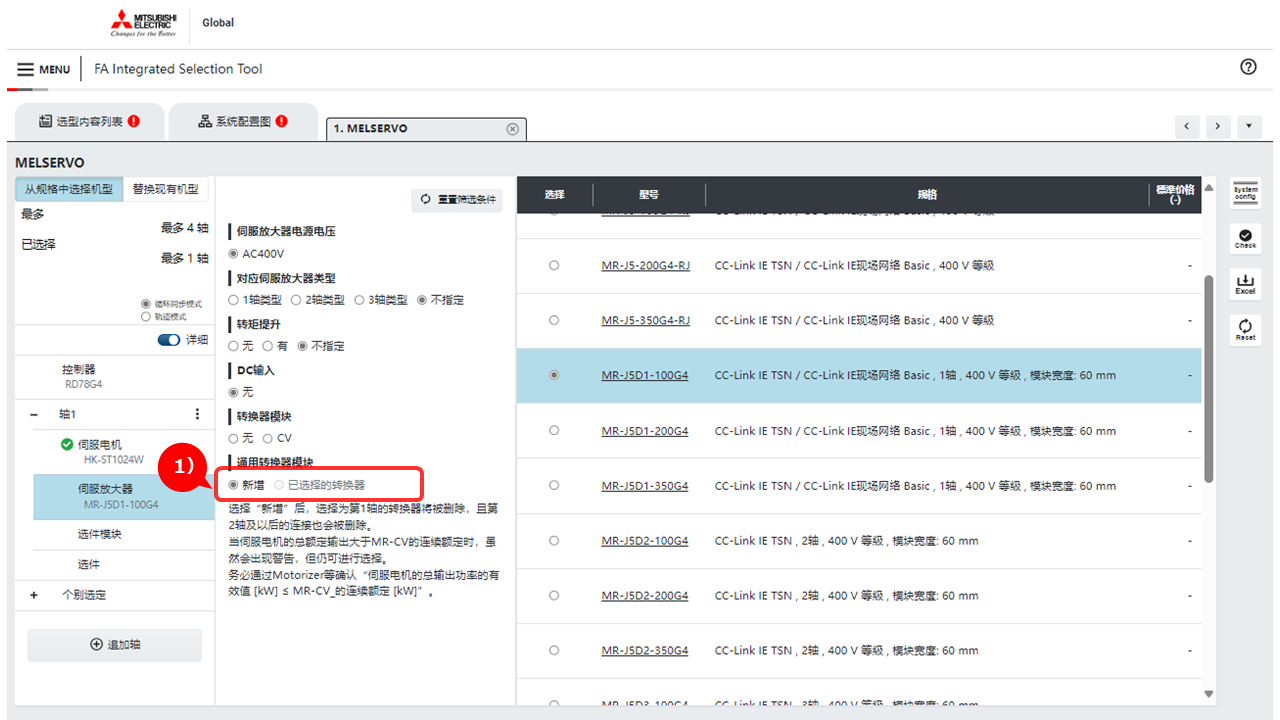Switch to 系统配置图 tab

(x=243, y=121)
